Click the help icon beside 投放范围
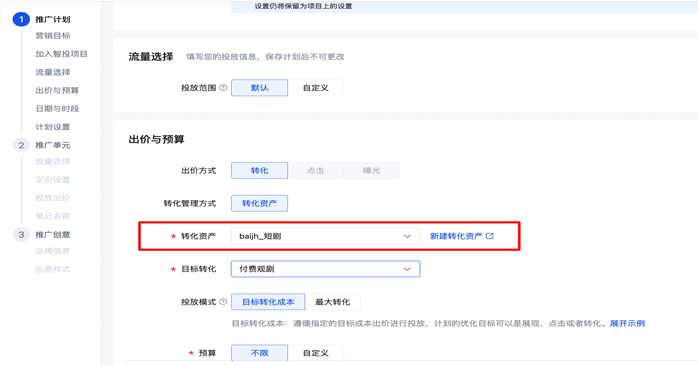The height and width of the screenshot is (365, 698). coord(223,88)
